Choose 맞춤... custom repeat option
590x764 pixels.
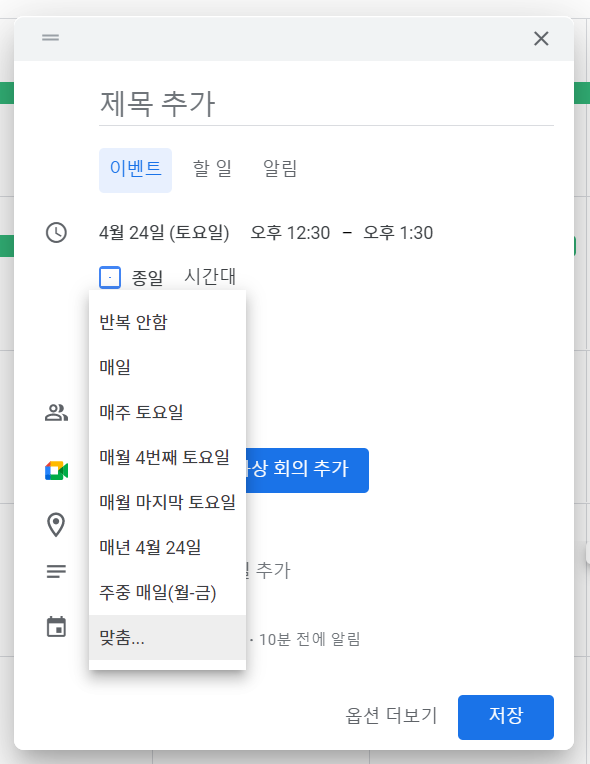tap(168, 637)
